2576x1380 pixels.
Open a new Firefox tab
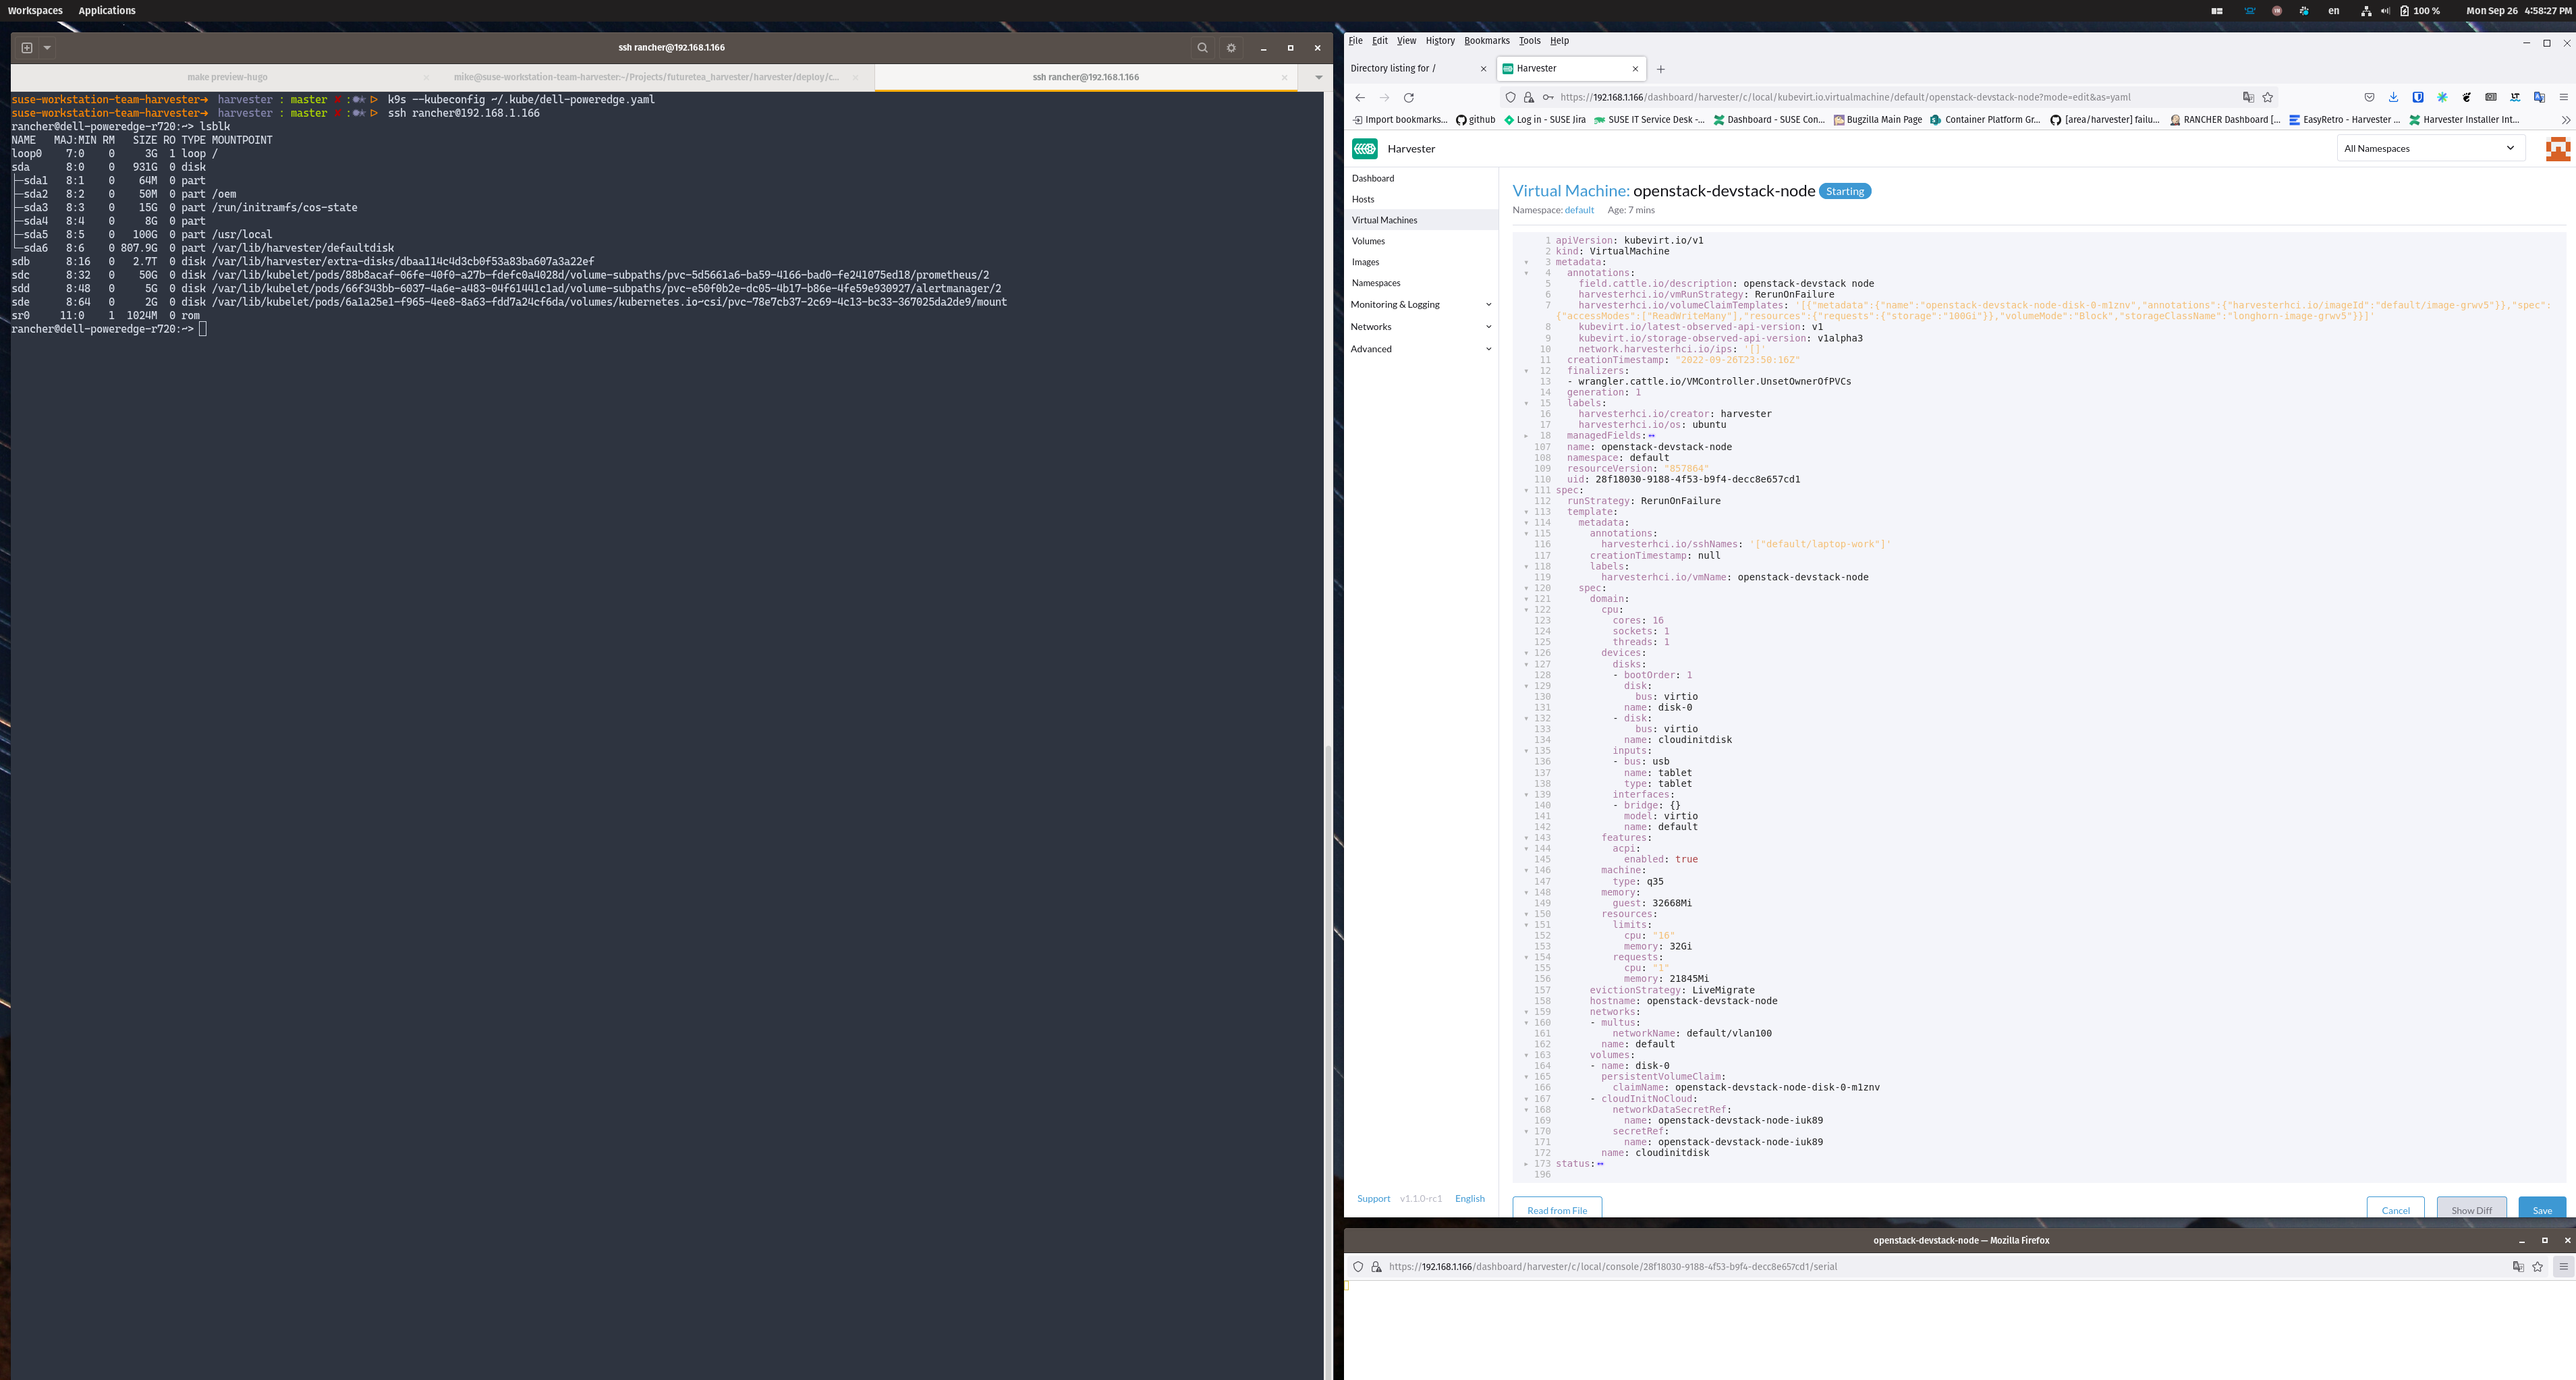click(x=1660, y=69)
